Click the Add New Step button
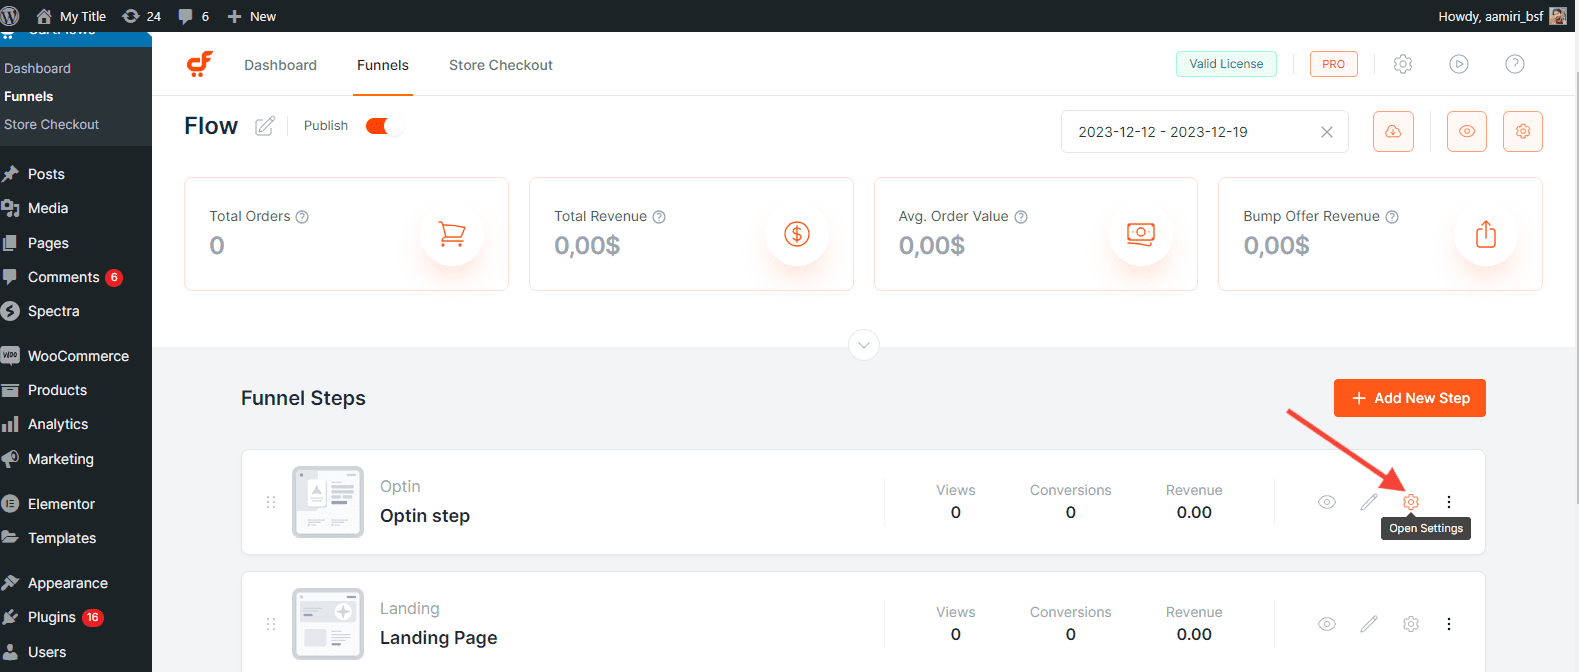 pos(1409,398)
